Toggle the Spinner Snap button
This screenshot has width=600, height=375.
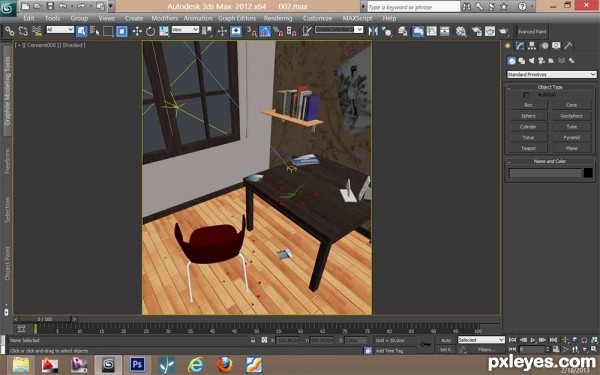292,31
